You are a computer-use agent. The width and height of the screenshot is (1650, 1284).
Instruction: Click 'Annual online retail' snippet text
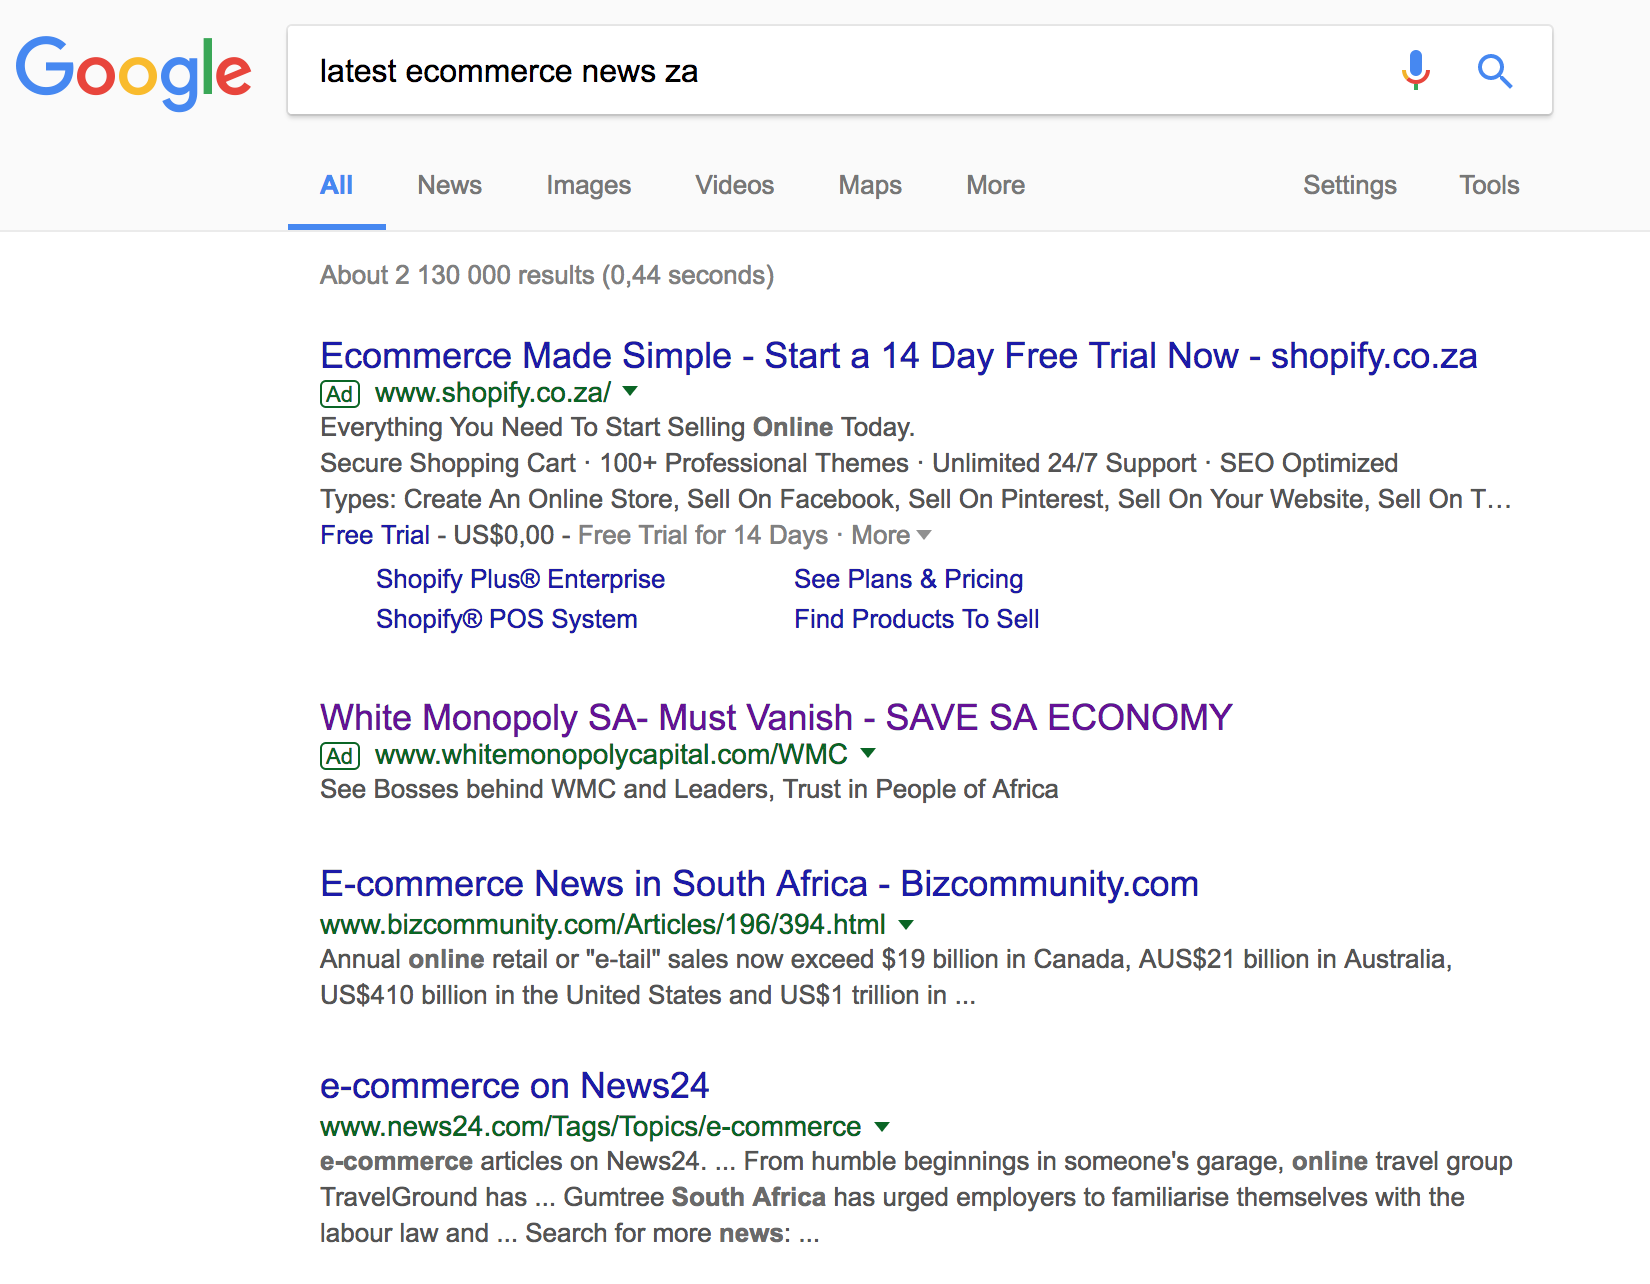click(x=886, y=977)
